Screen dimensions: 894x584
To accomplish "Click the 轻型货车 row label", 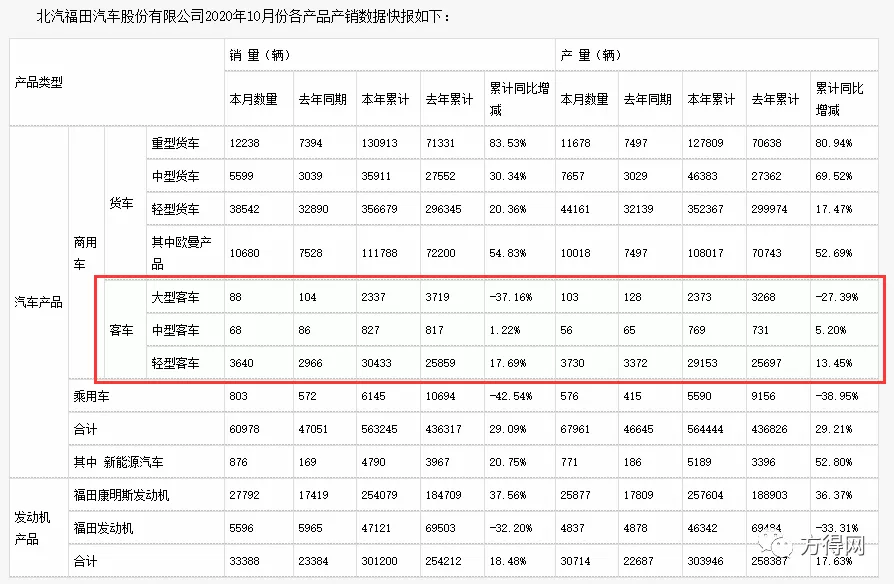I will click(176, 209).
